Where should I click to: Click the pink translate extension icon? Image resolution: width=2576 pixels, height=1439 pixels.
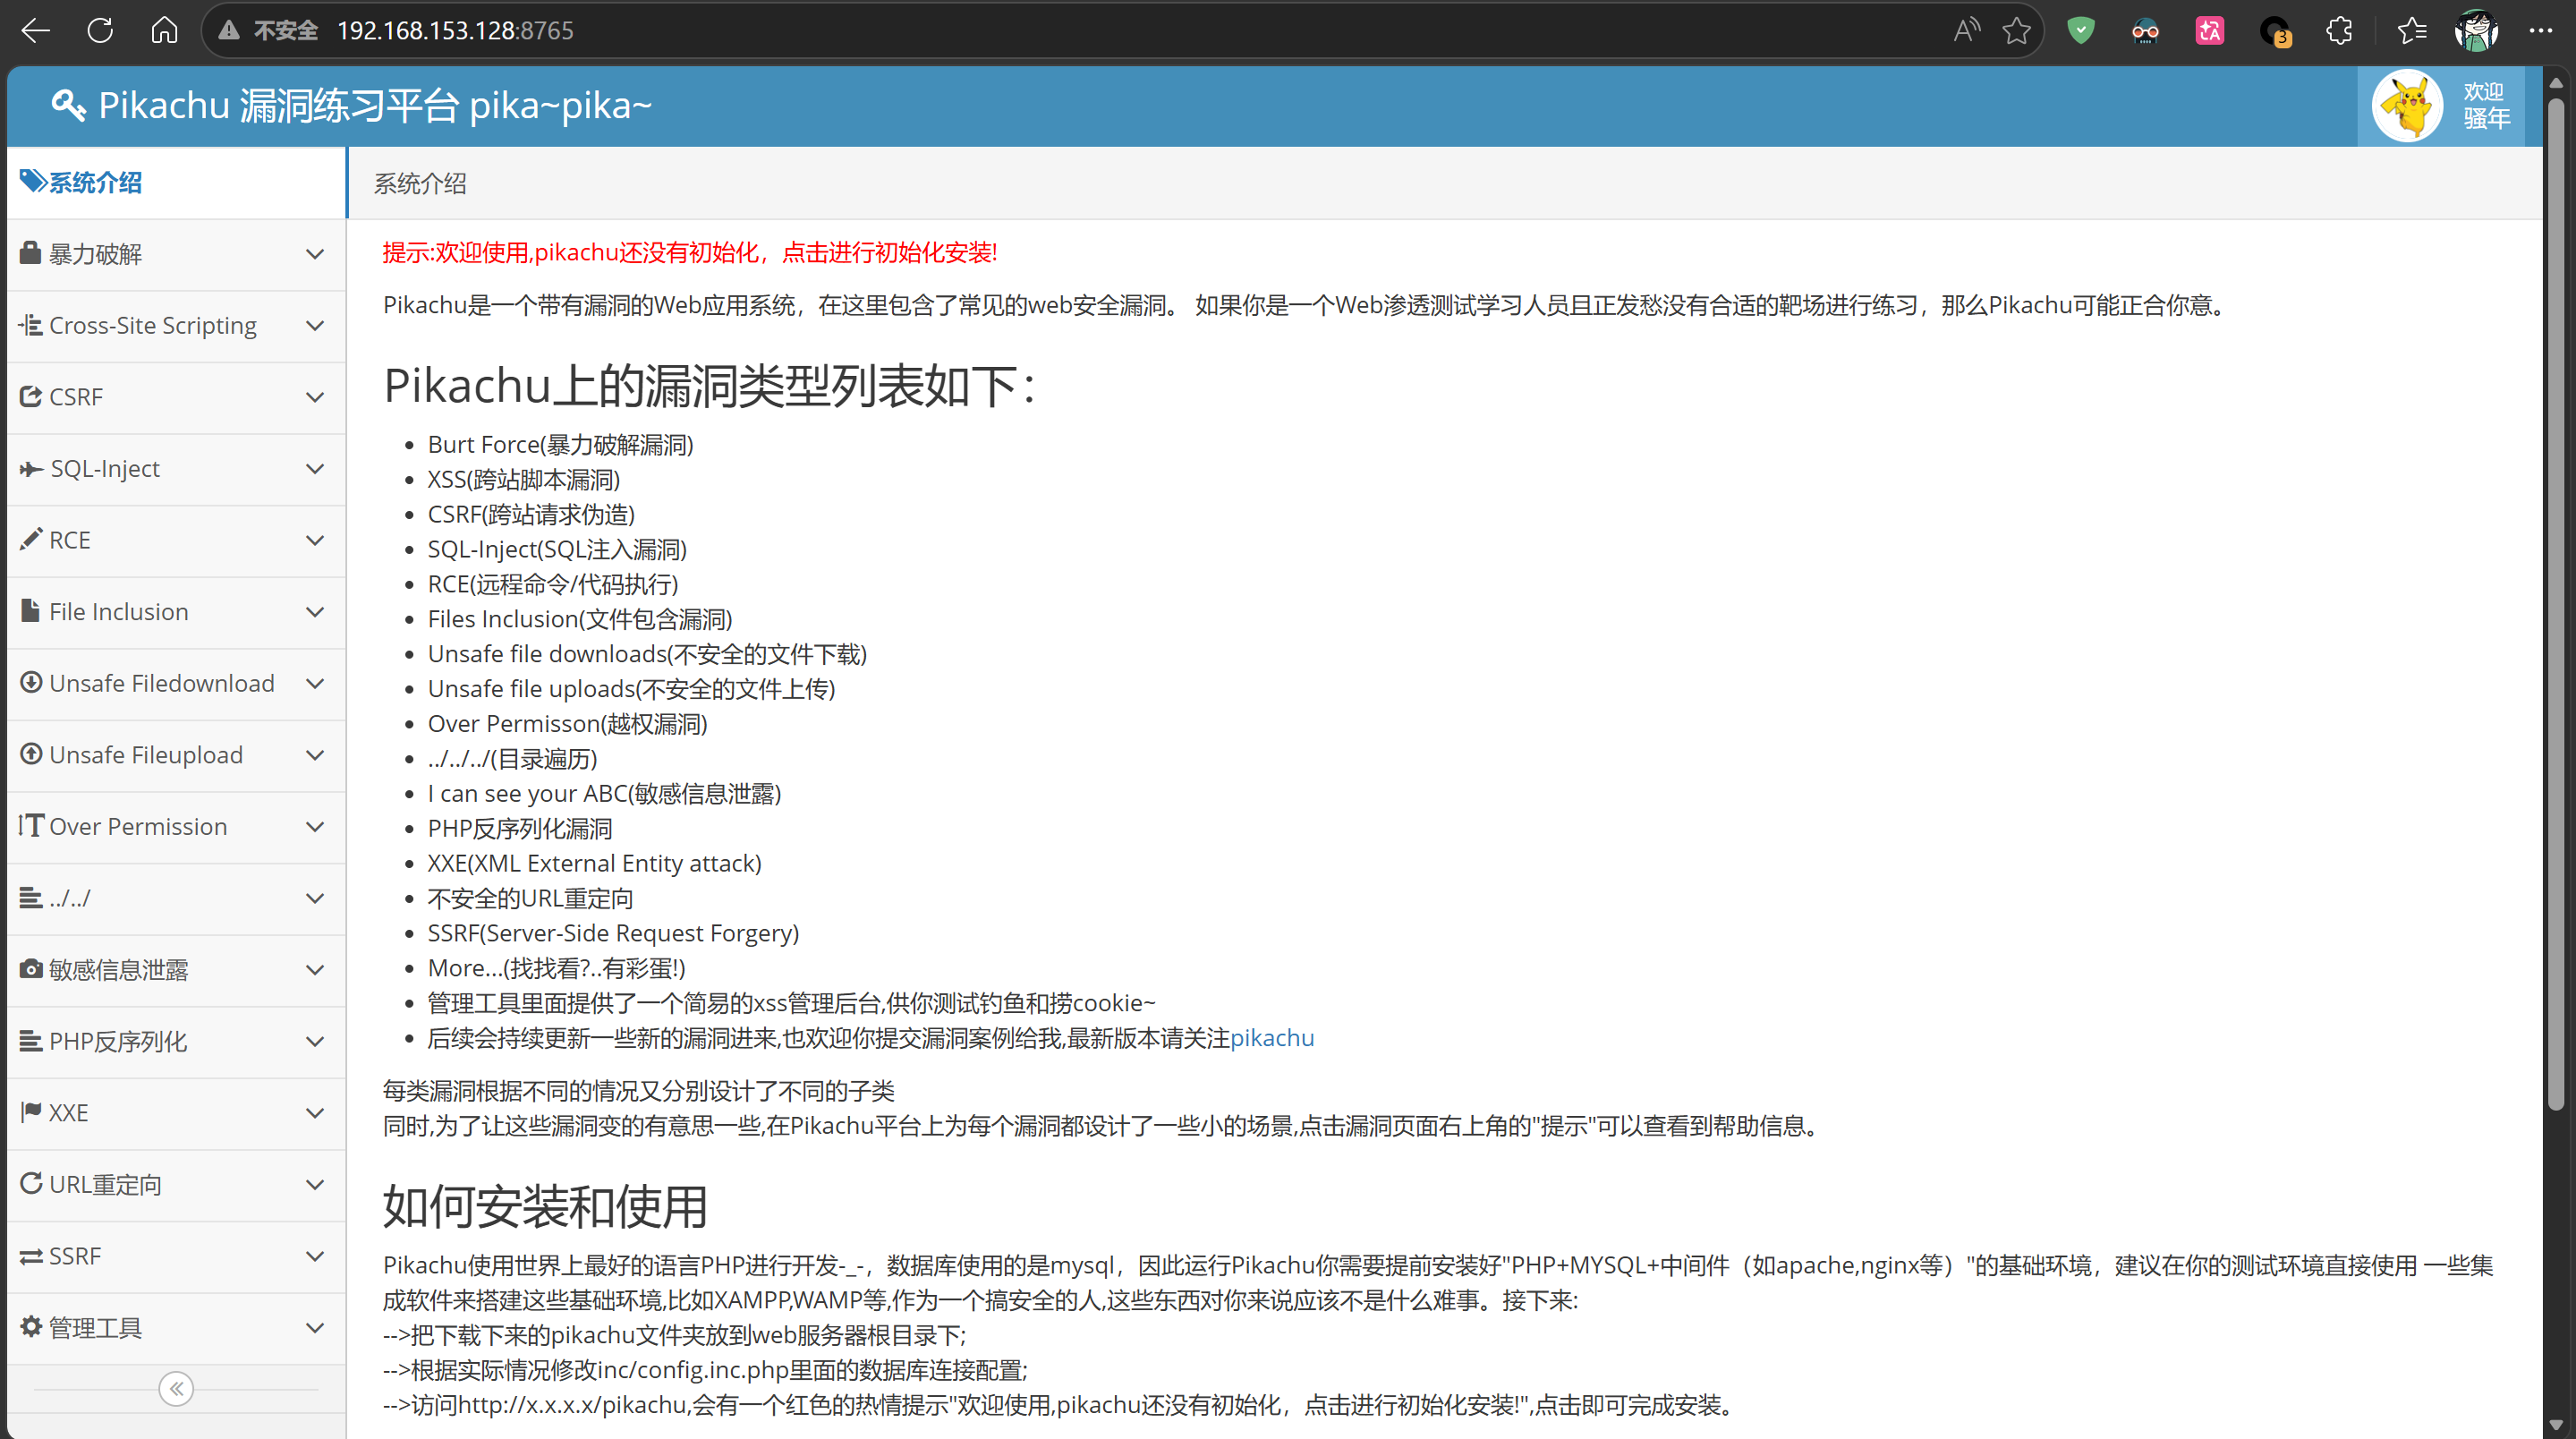pos(2209,30)
